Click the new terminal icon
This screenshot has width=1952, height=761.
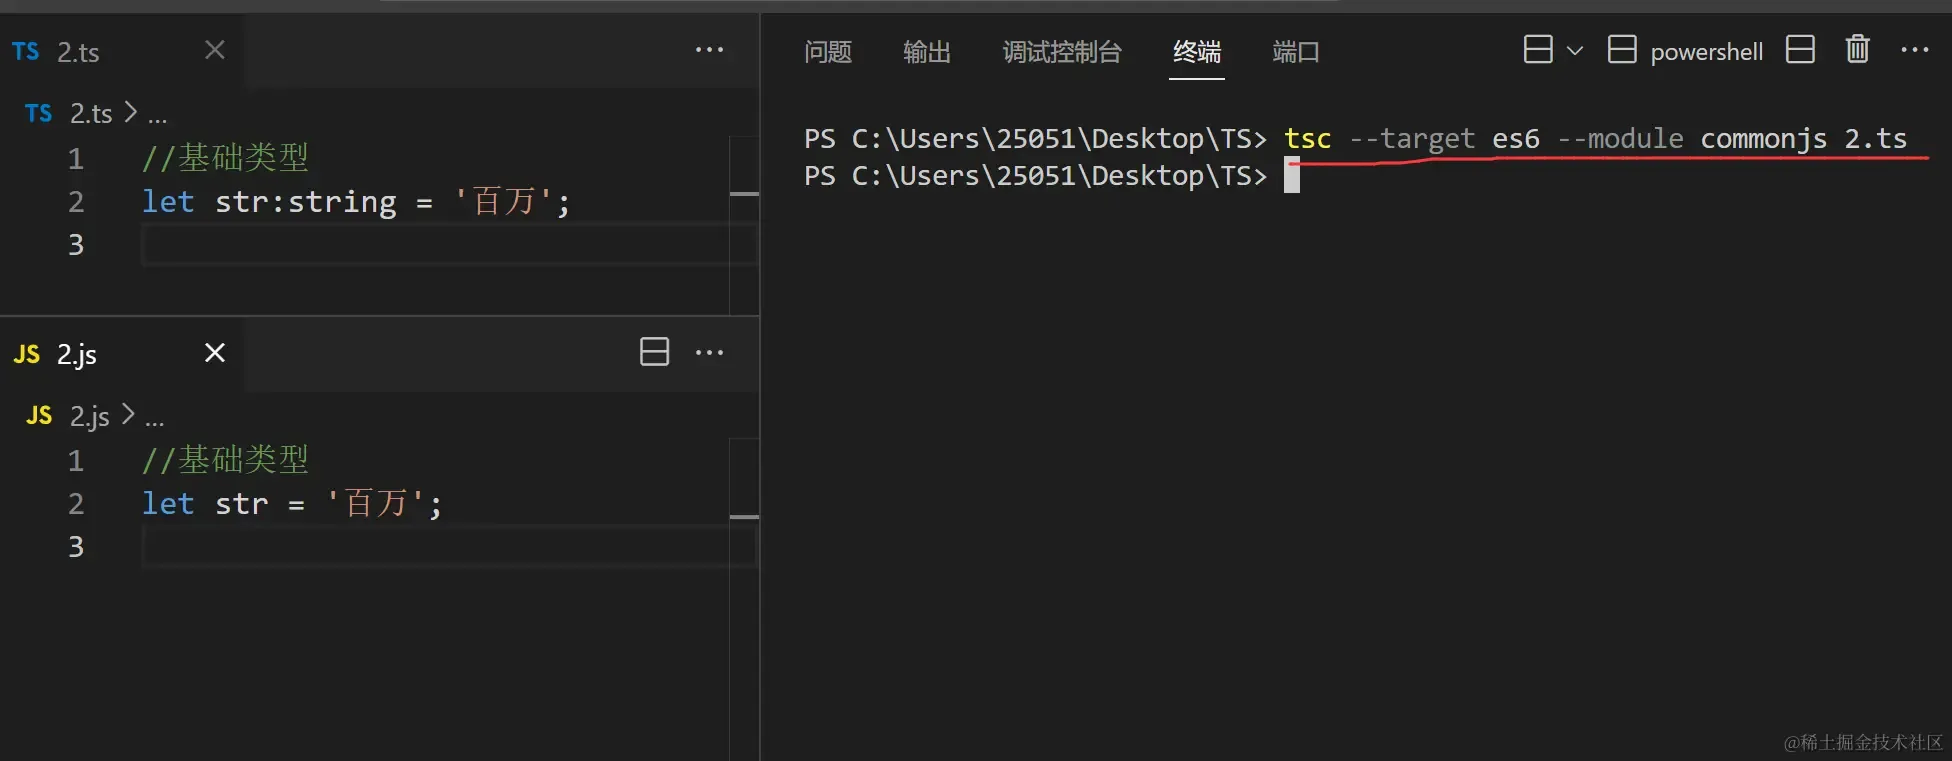1538,49
